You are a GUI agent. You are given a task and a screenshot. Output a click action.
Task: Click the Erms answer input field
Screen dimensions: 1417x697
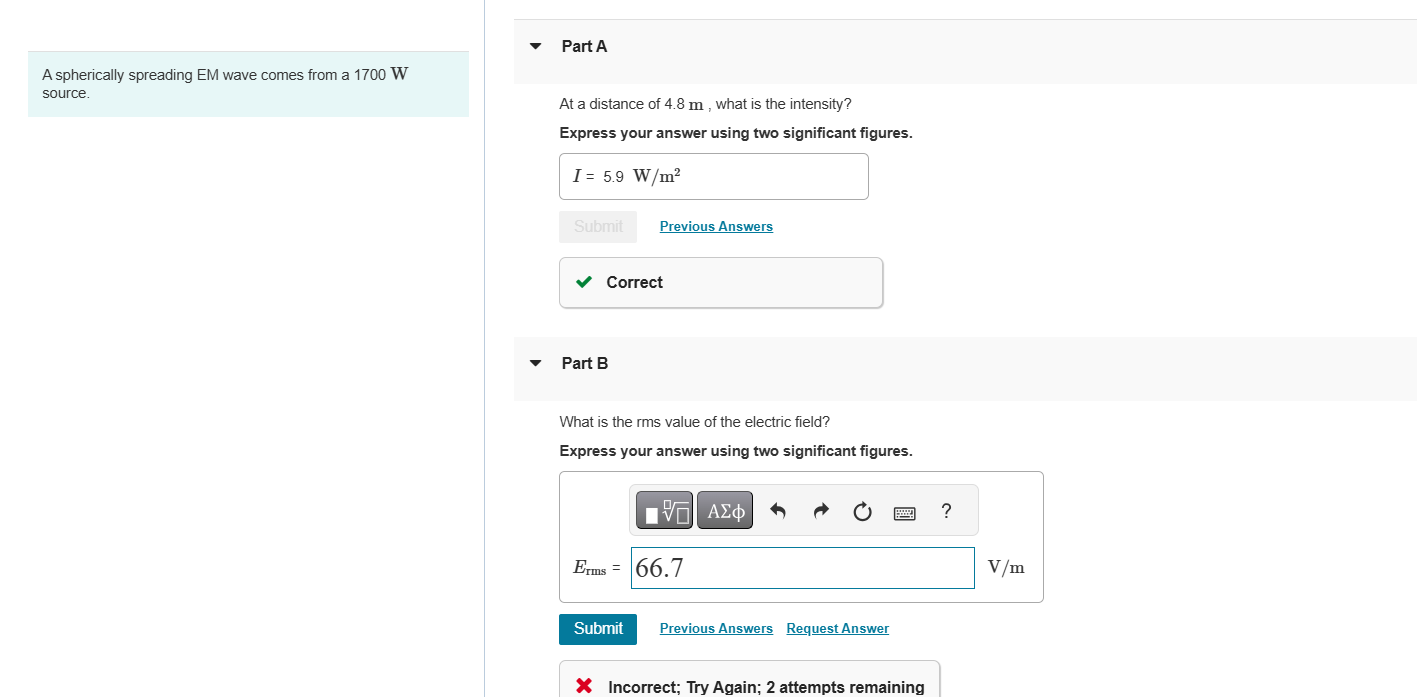pyautogui.click(x=803, y=568)
